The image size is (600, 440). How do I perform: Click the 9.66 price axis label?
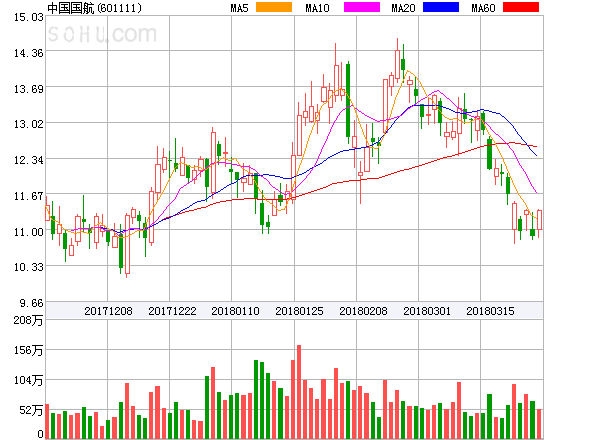click(24, 302)
